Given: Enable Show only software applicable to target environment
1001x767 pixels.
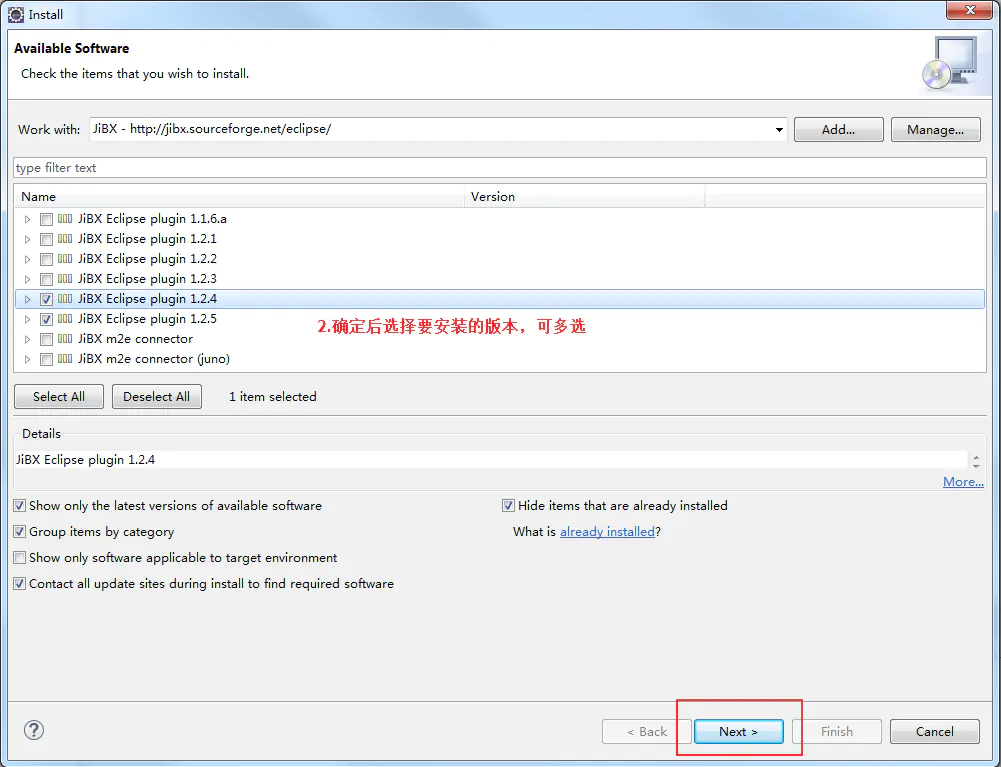Looking at the screenshot, I should [x=20, y=558].
